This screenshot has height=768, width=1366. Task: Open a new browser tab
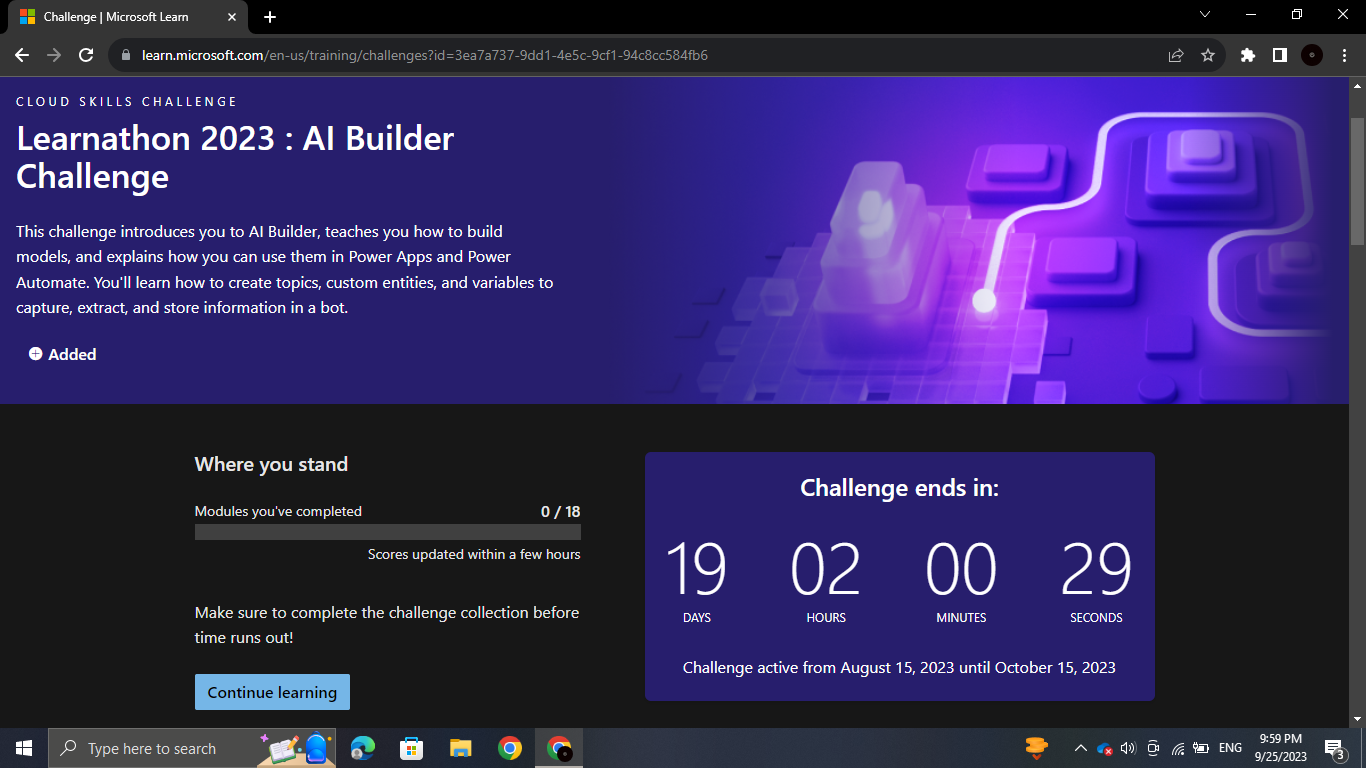pos(269,16)
